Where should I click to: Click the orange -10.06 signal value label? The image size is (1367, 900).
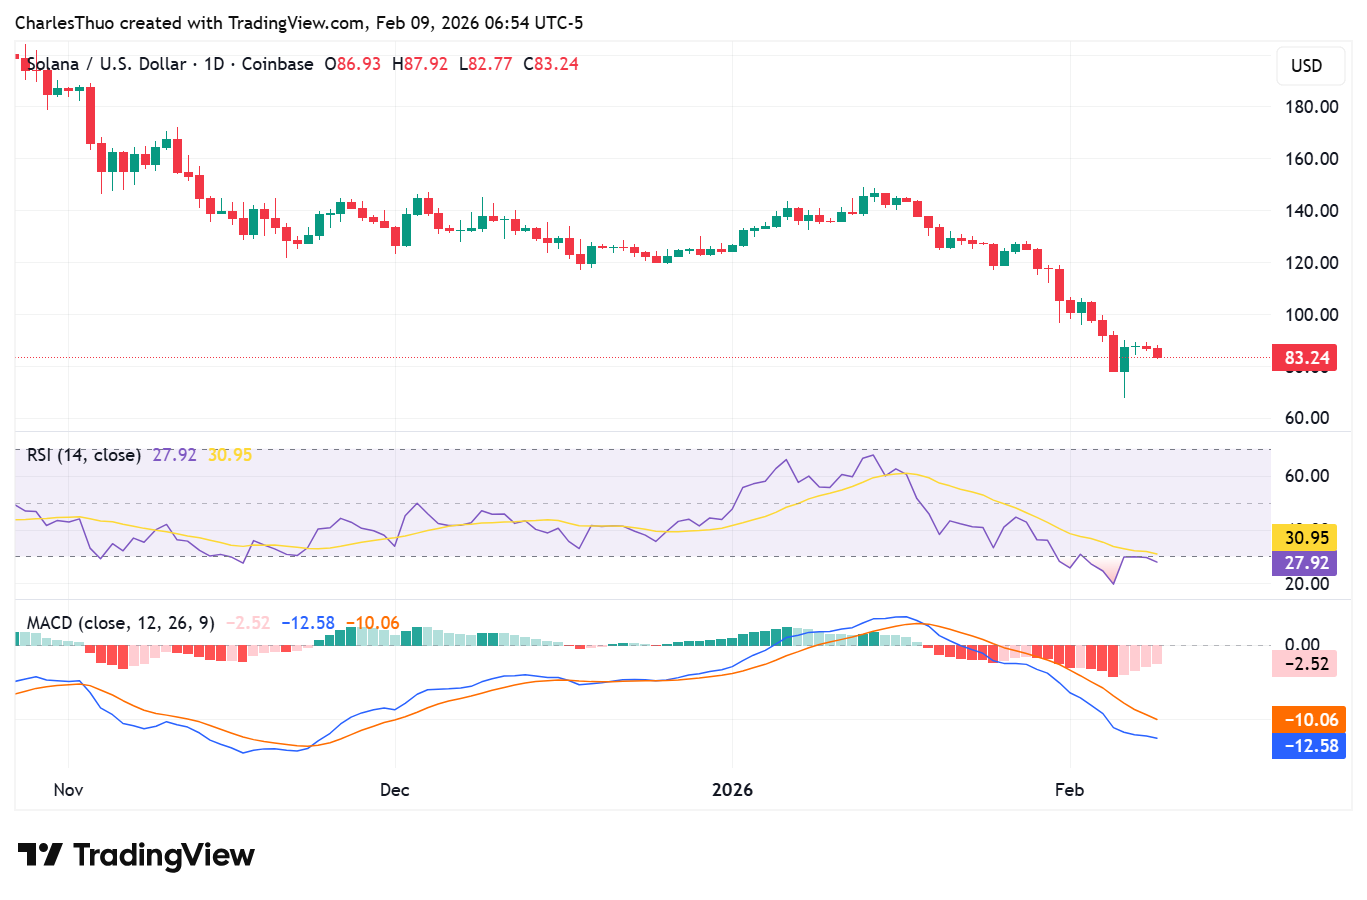click(1308, 719)
